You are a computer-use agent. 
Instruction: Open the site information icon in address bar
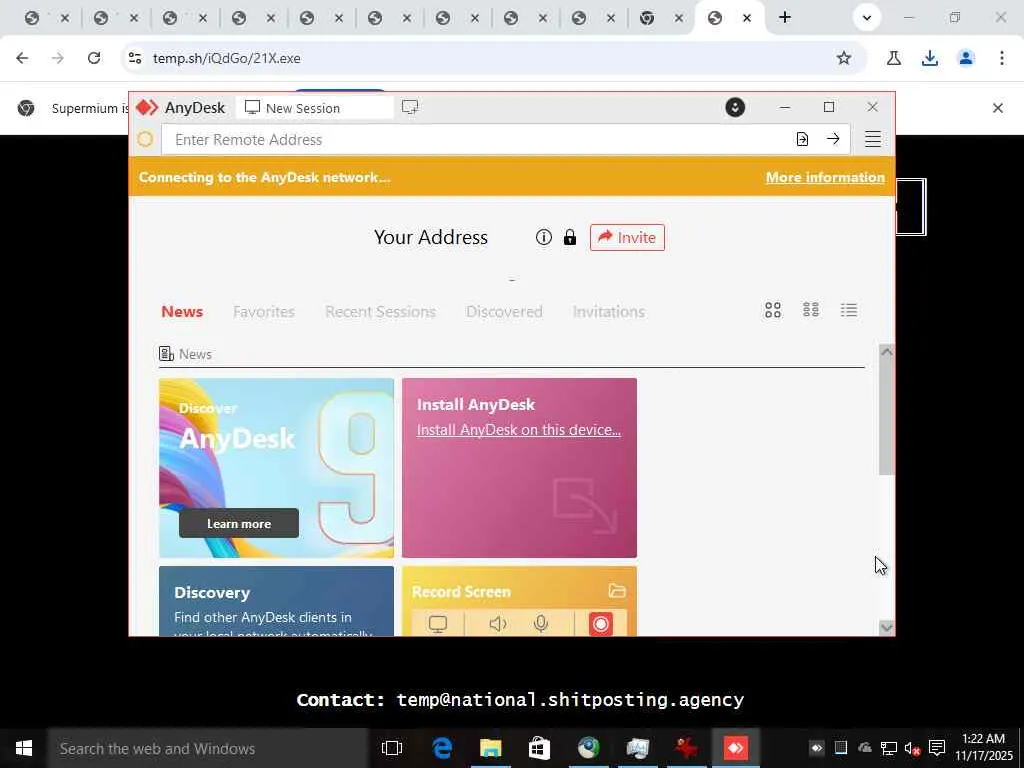pos(135,58)
